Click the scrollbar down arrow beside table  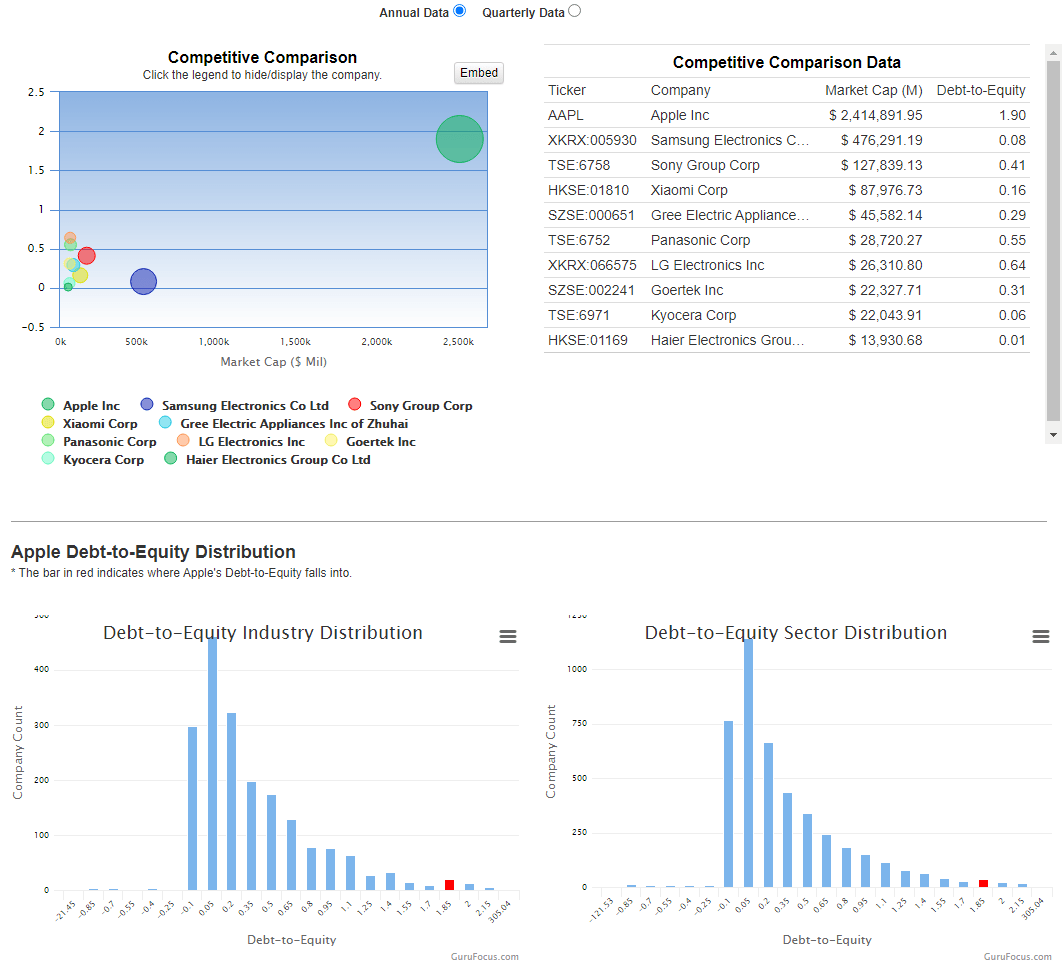[x=1053, y=435]
